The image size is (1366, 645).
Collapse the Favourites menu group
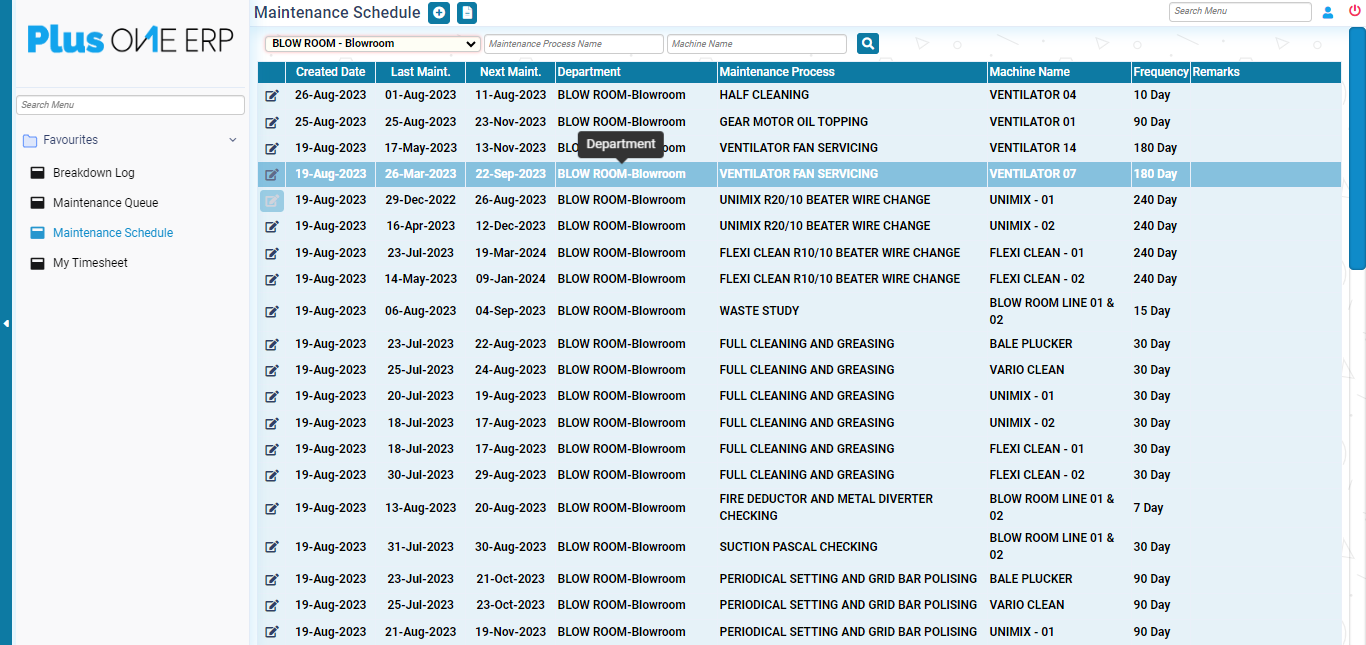233,140
